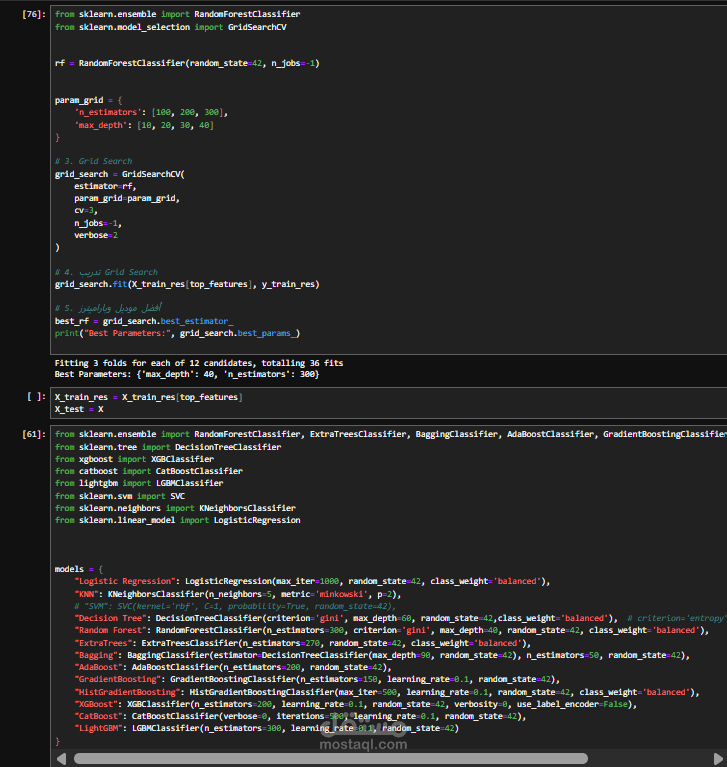Click 'from xgboost import XGBClassifier' line
Viewport: 727px width, 767px height.
coord(135,459)
